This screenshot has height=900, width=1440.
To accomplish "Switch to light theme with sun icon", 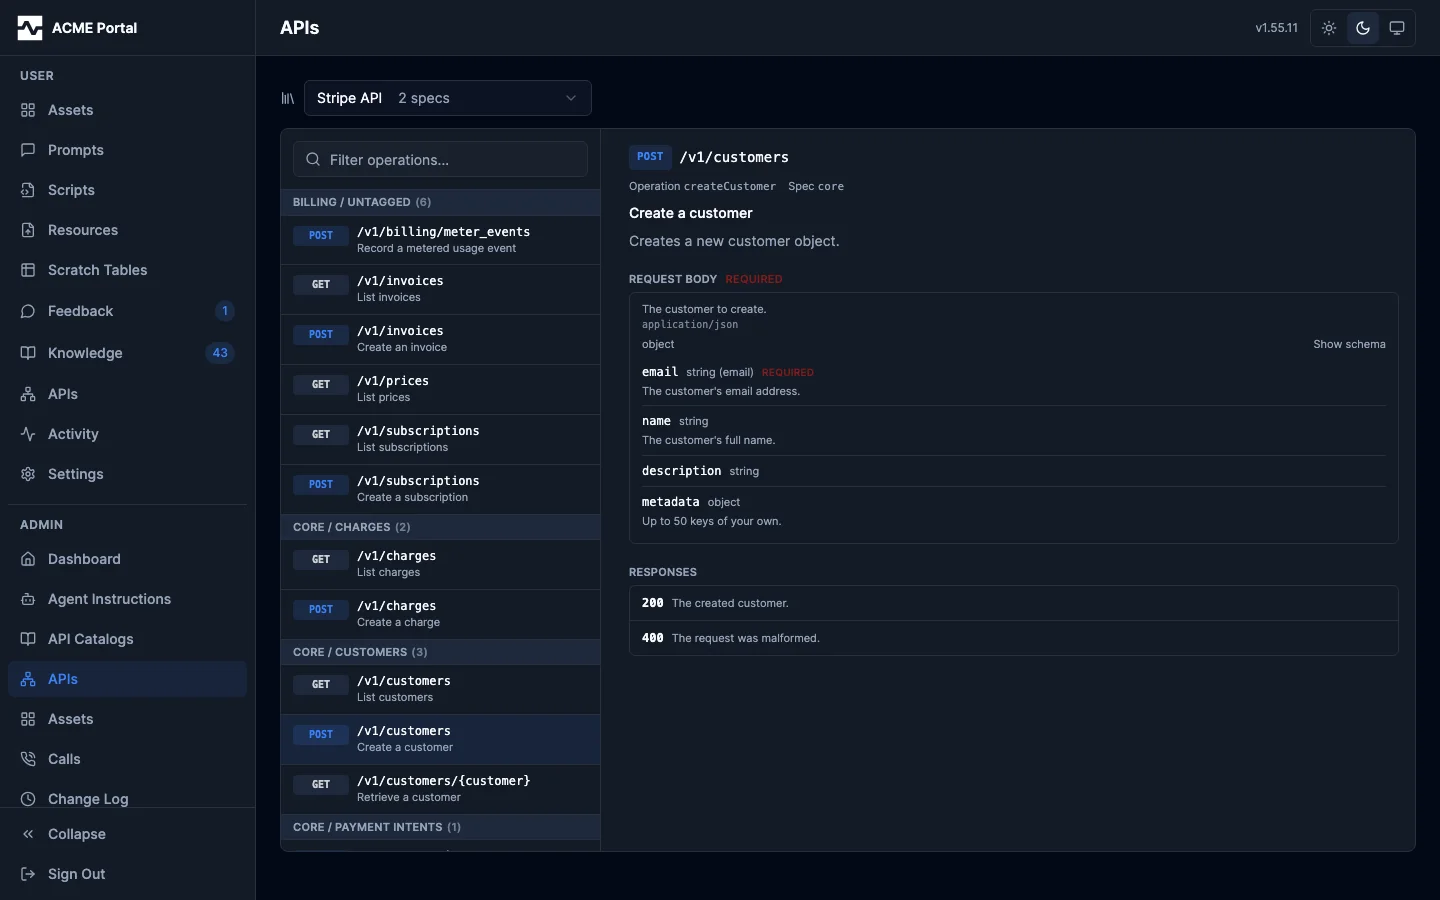I will pyautogui.click(x=1329, y=28).
